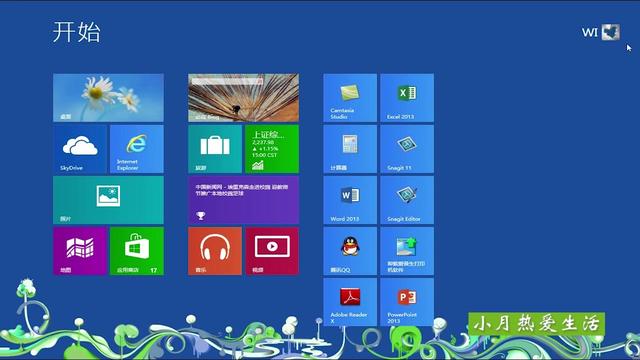Open the WI user account menu
Screen dimensions: 640x360
(600, 32)
